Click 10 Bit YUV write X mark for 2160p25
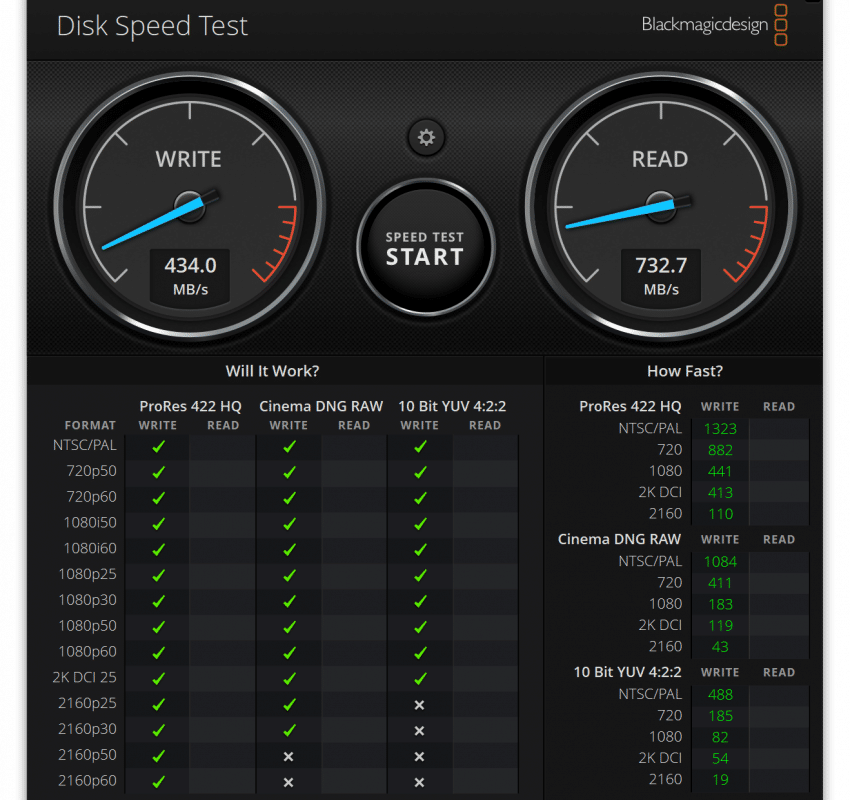This screenshot has height=800, width=850. [419, 705]
